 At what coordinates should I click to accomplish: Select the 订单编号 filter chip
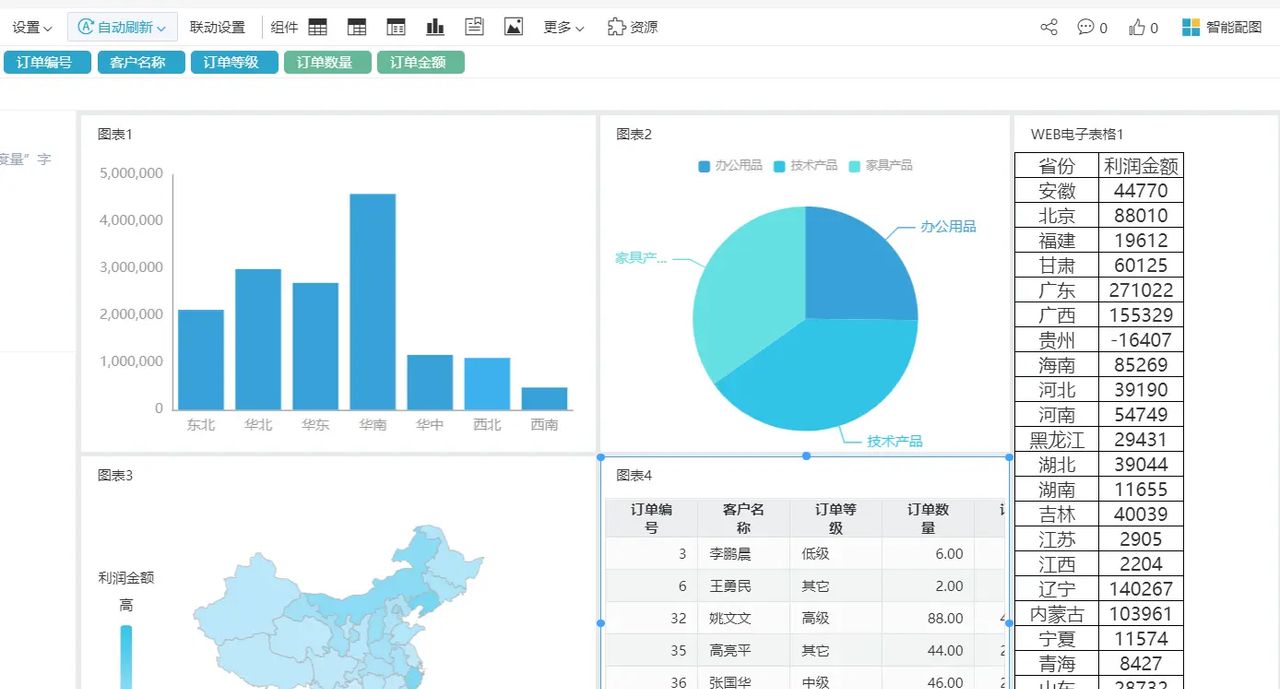point(46,61)
